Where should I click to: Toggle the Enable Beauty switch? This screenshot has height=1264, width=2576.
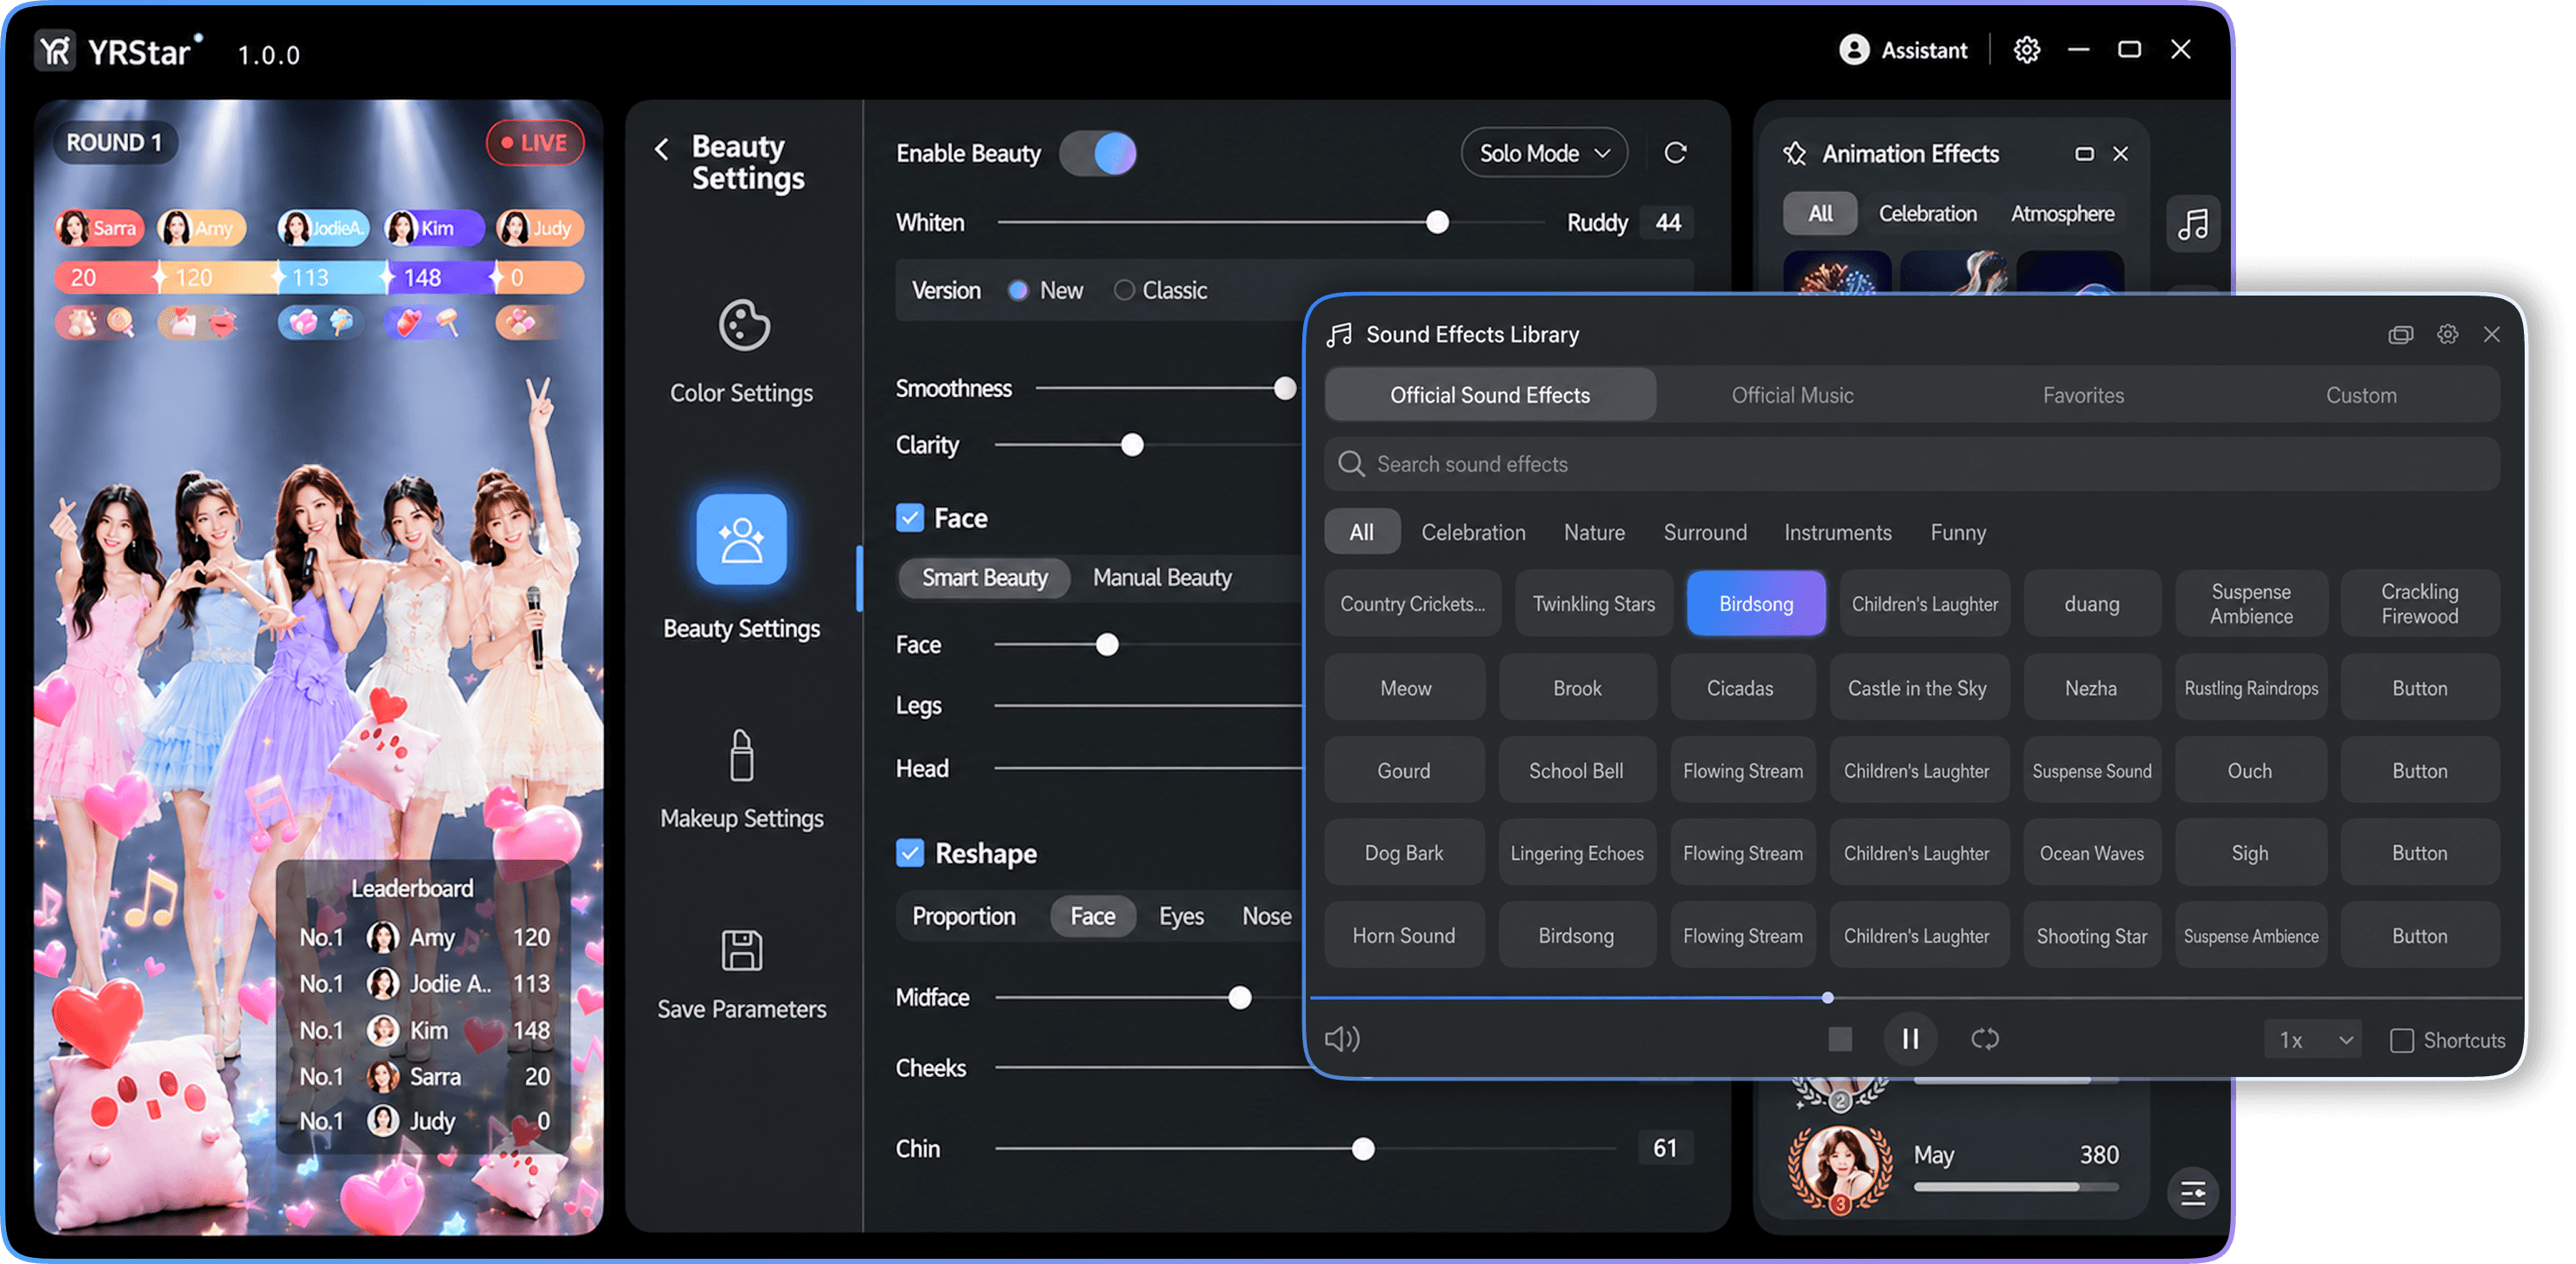point(1098,153)
